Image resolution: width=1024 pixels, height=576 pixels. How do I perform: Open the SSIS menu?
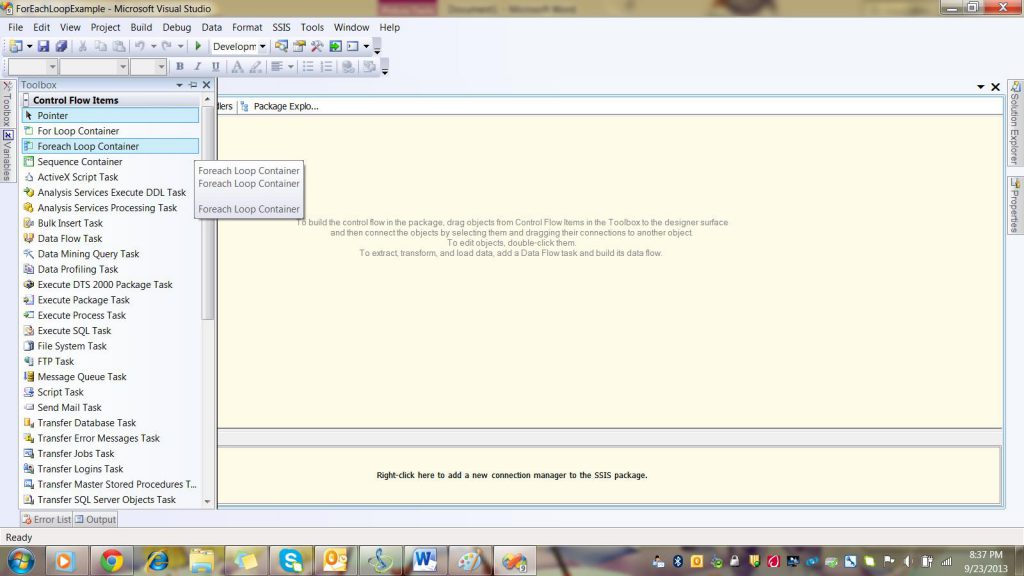283,27
